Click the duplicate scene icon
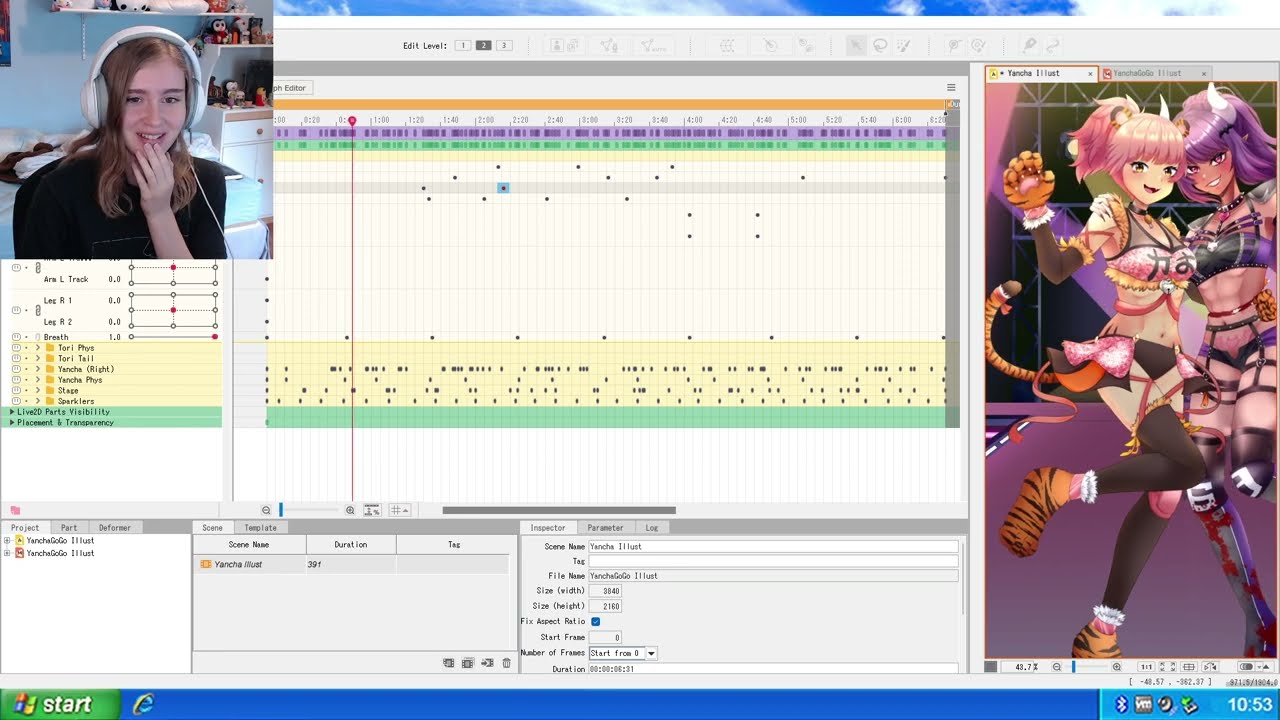This screenshot has height=720, width=1280. click(x=468, y=663)
